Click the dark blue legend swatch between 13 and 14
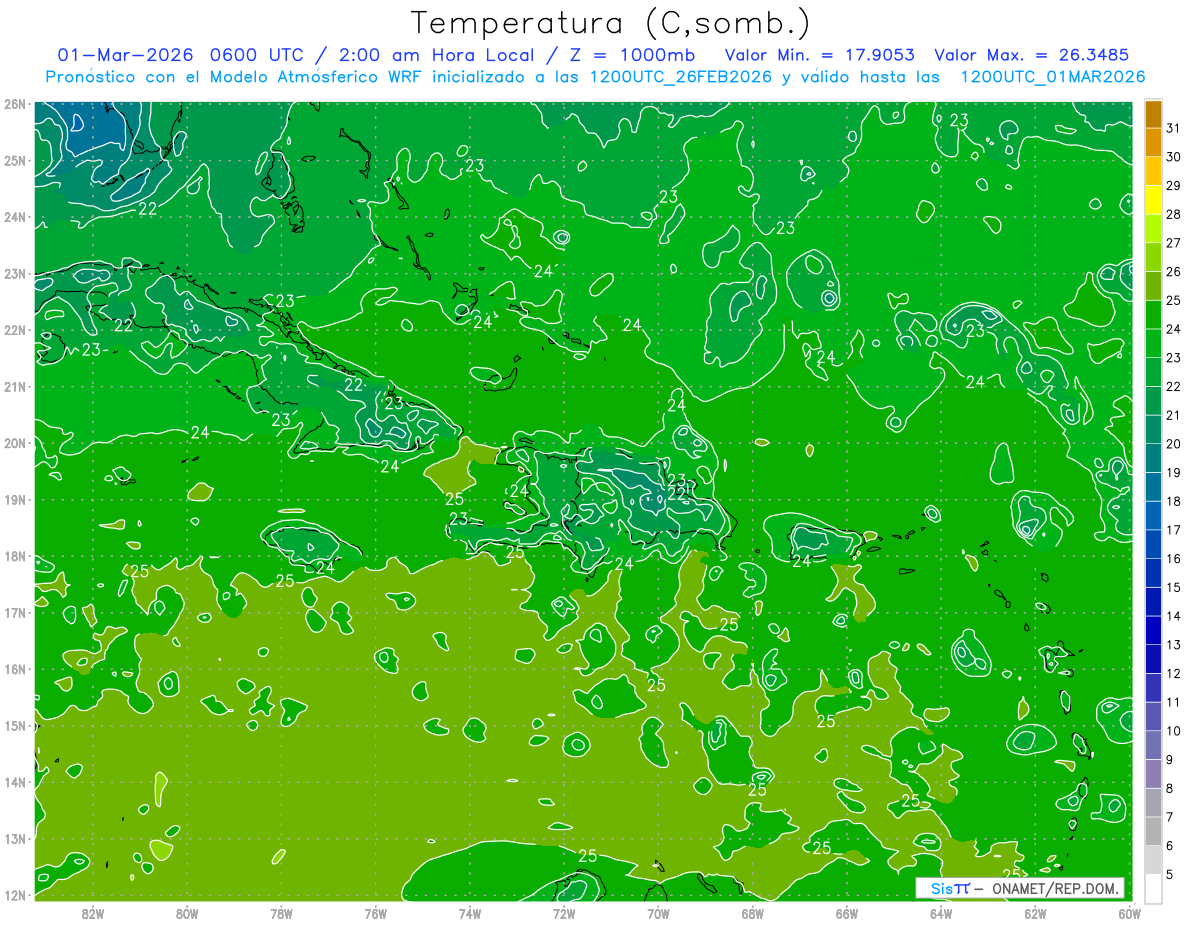 (x=1153, y=630)
